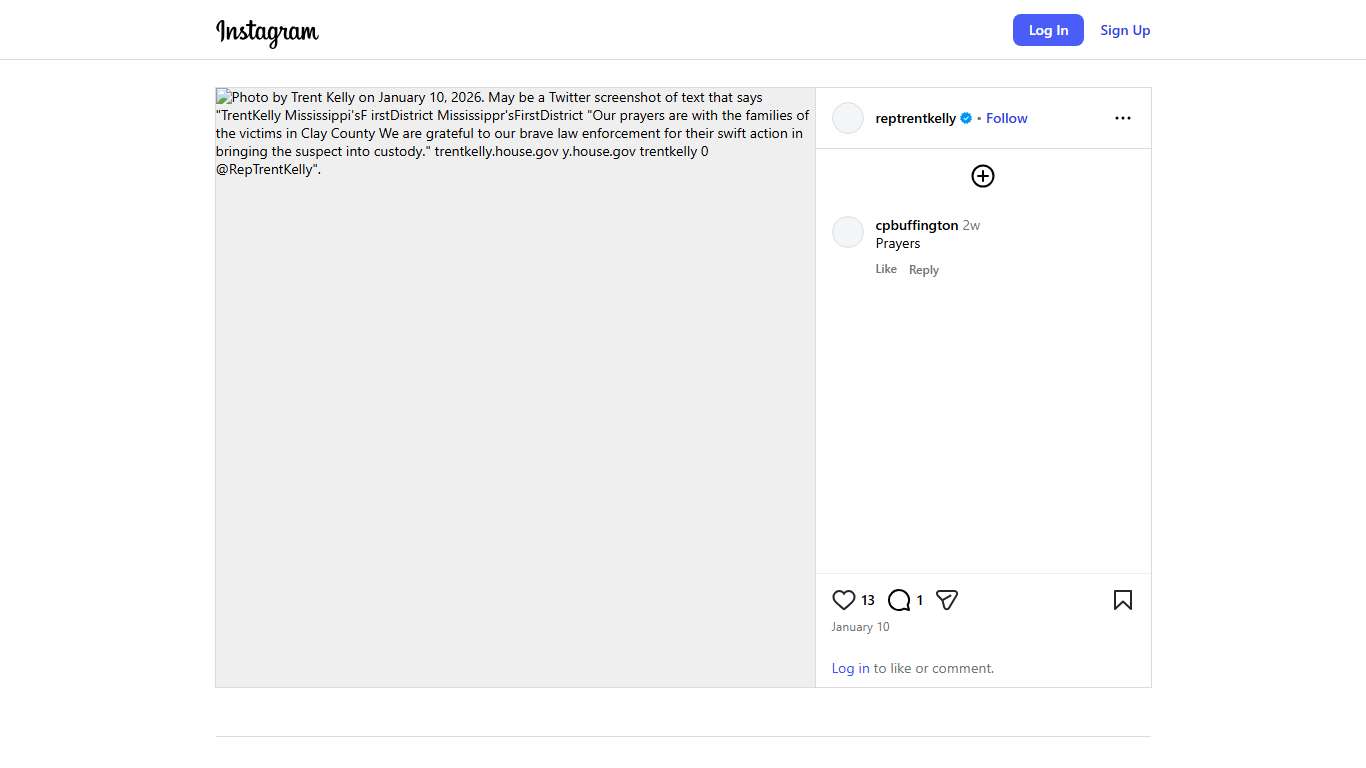Reply to cpbuffington's comment

click(923, 270)
